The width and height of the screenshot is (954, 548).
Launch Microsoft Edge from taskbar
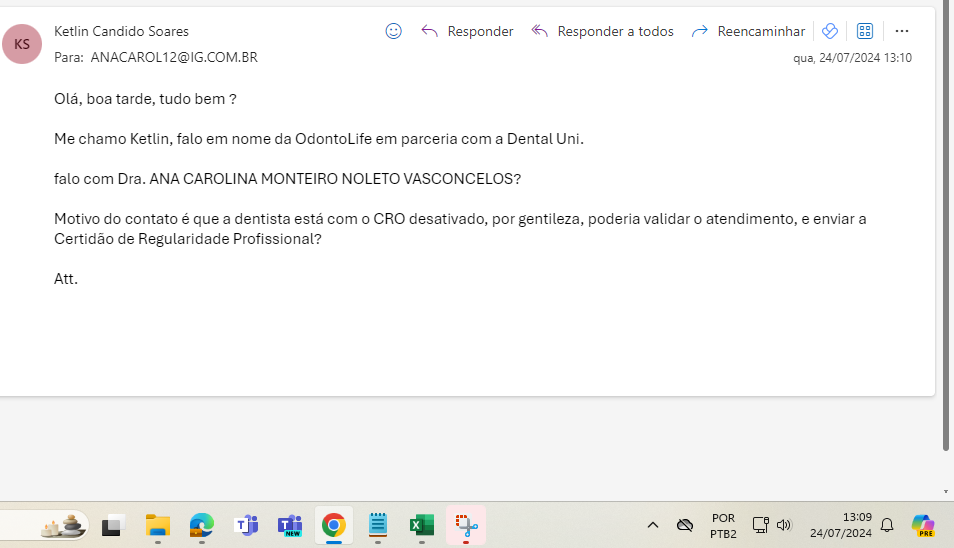point(201,525)
